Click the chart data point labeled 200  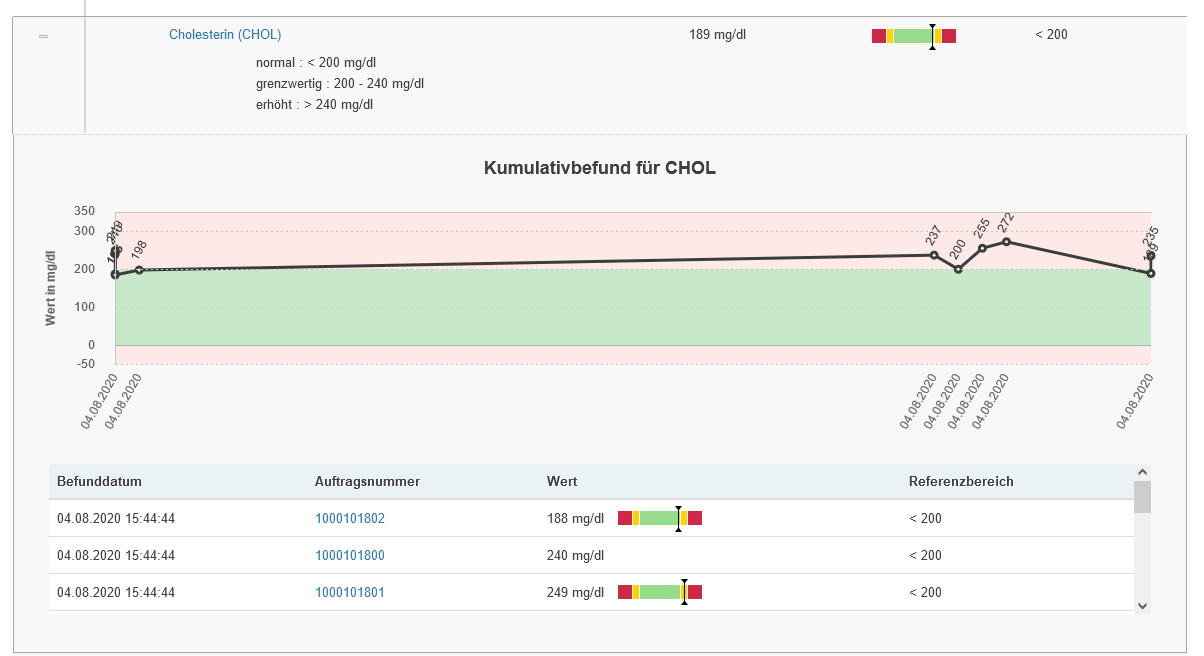(958, 269)
